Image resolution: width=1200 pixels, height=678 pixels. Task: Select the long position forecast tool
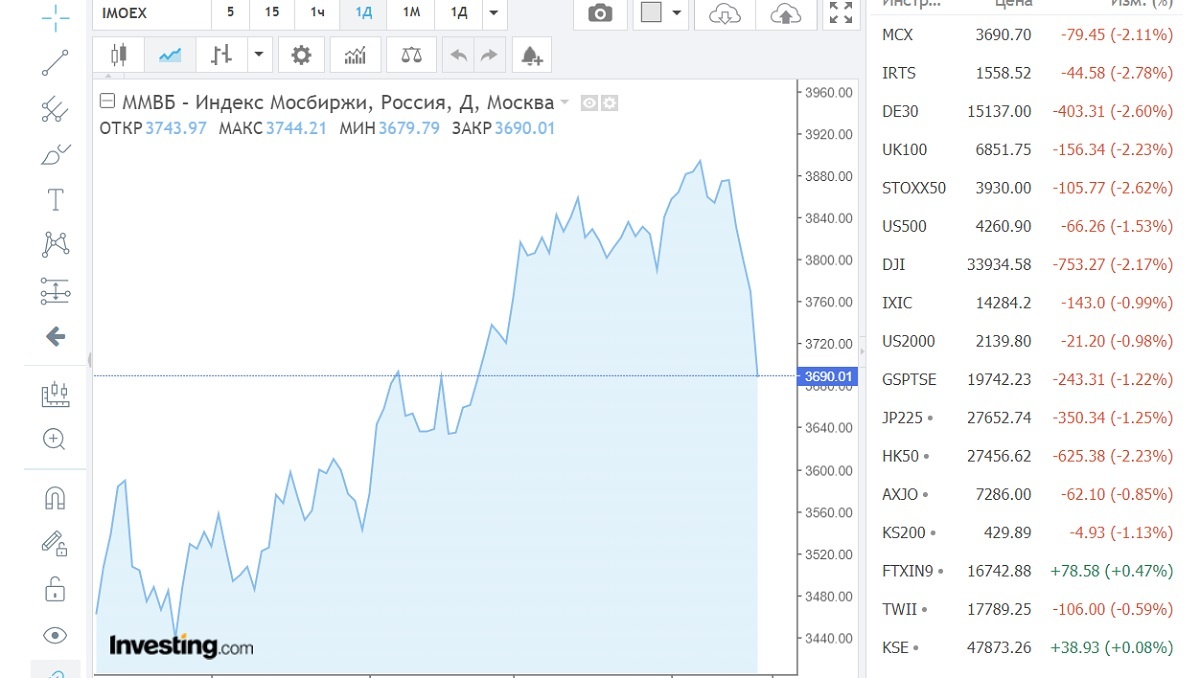55,291
